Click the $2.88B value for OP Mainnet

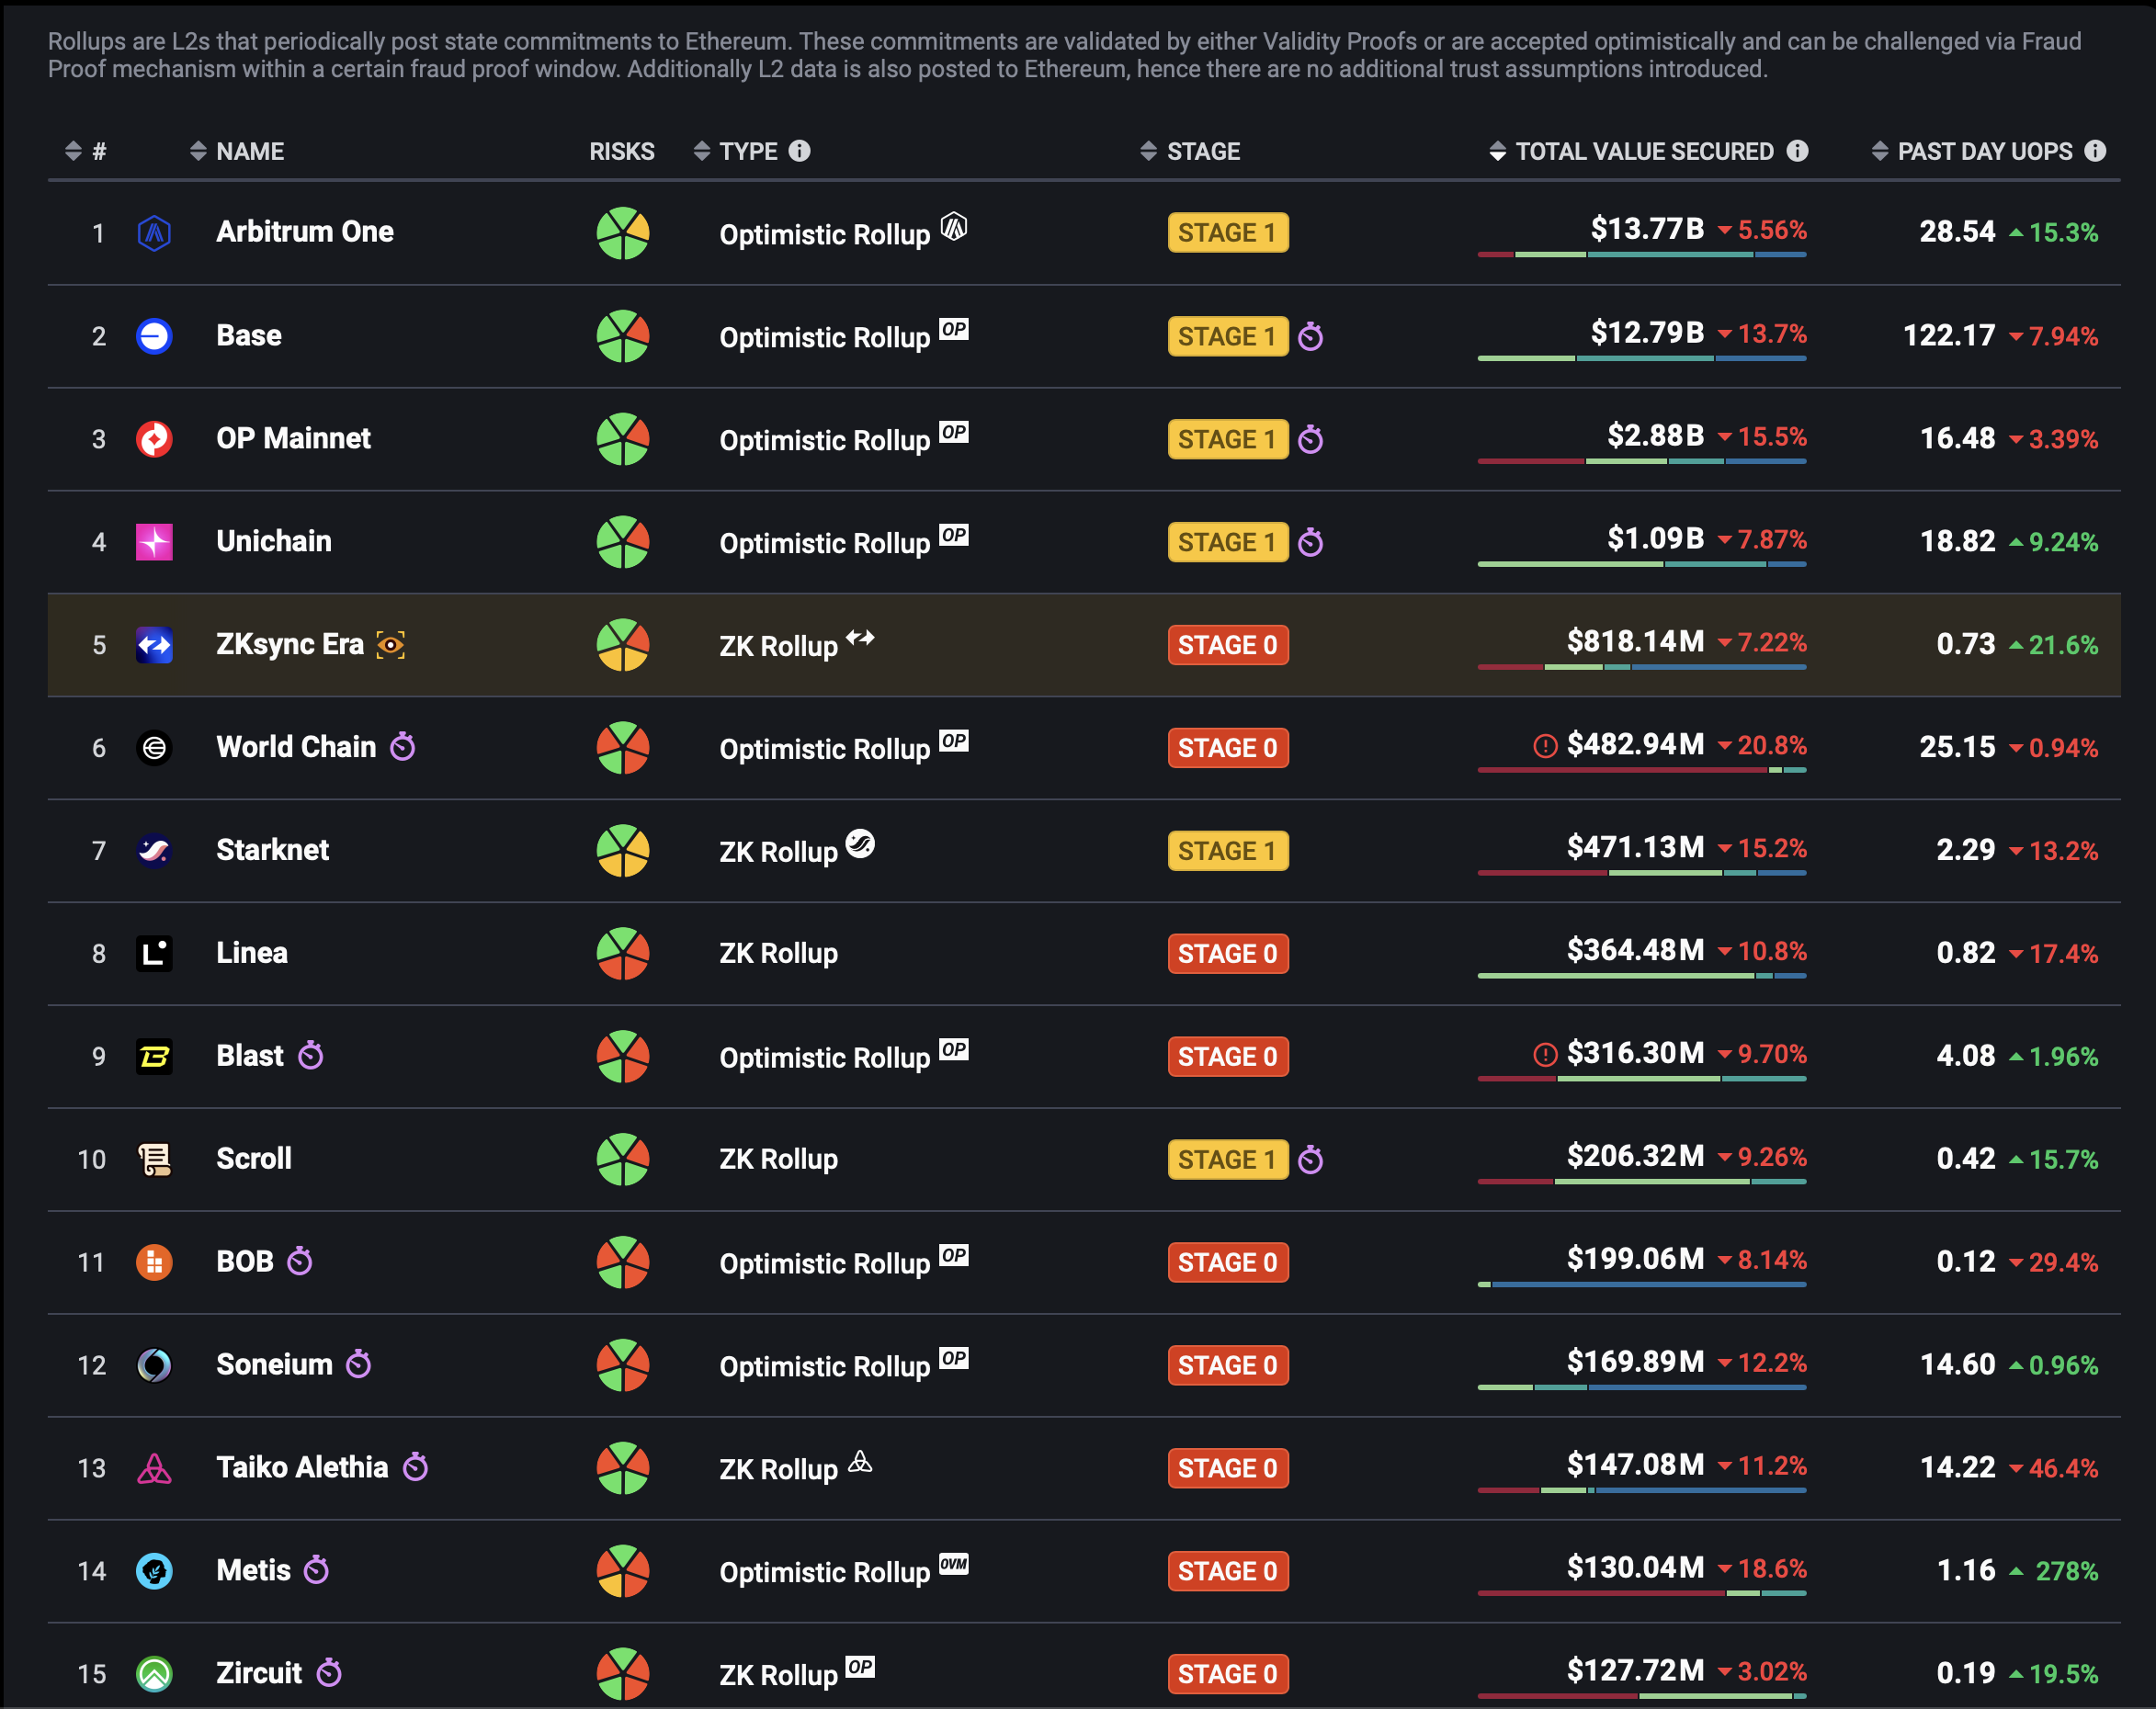tap(1655, 436)
